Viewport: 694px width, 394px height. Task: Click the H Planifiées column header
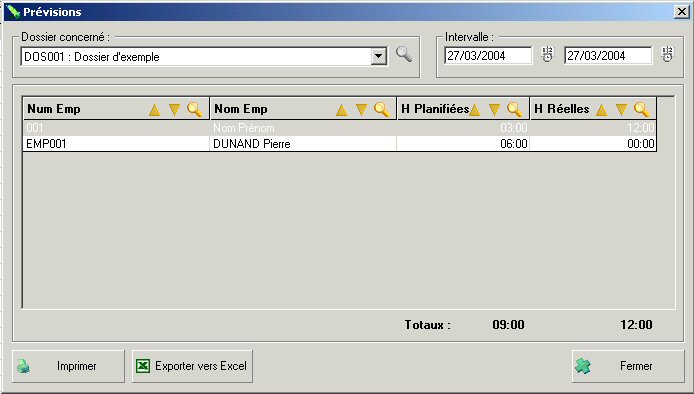pyautogui.click(x=463, y=109)
